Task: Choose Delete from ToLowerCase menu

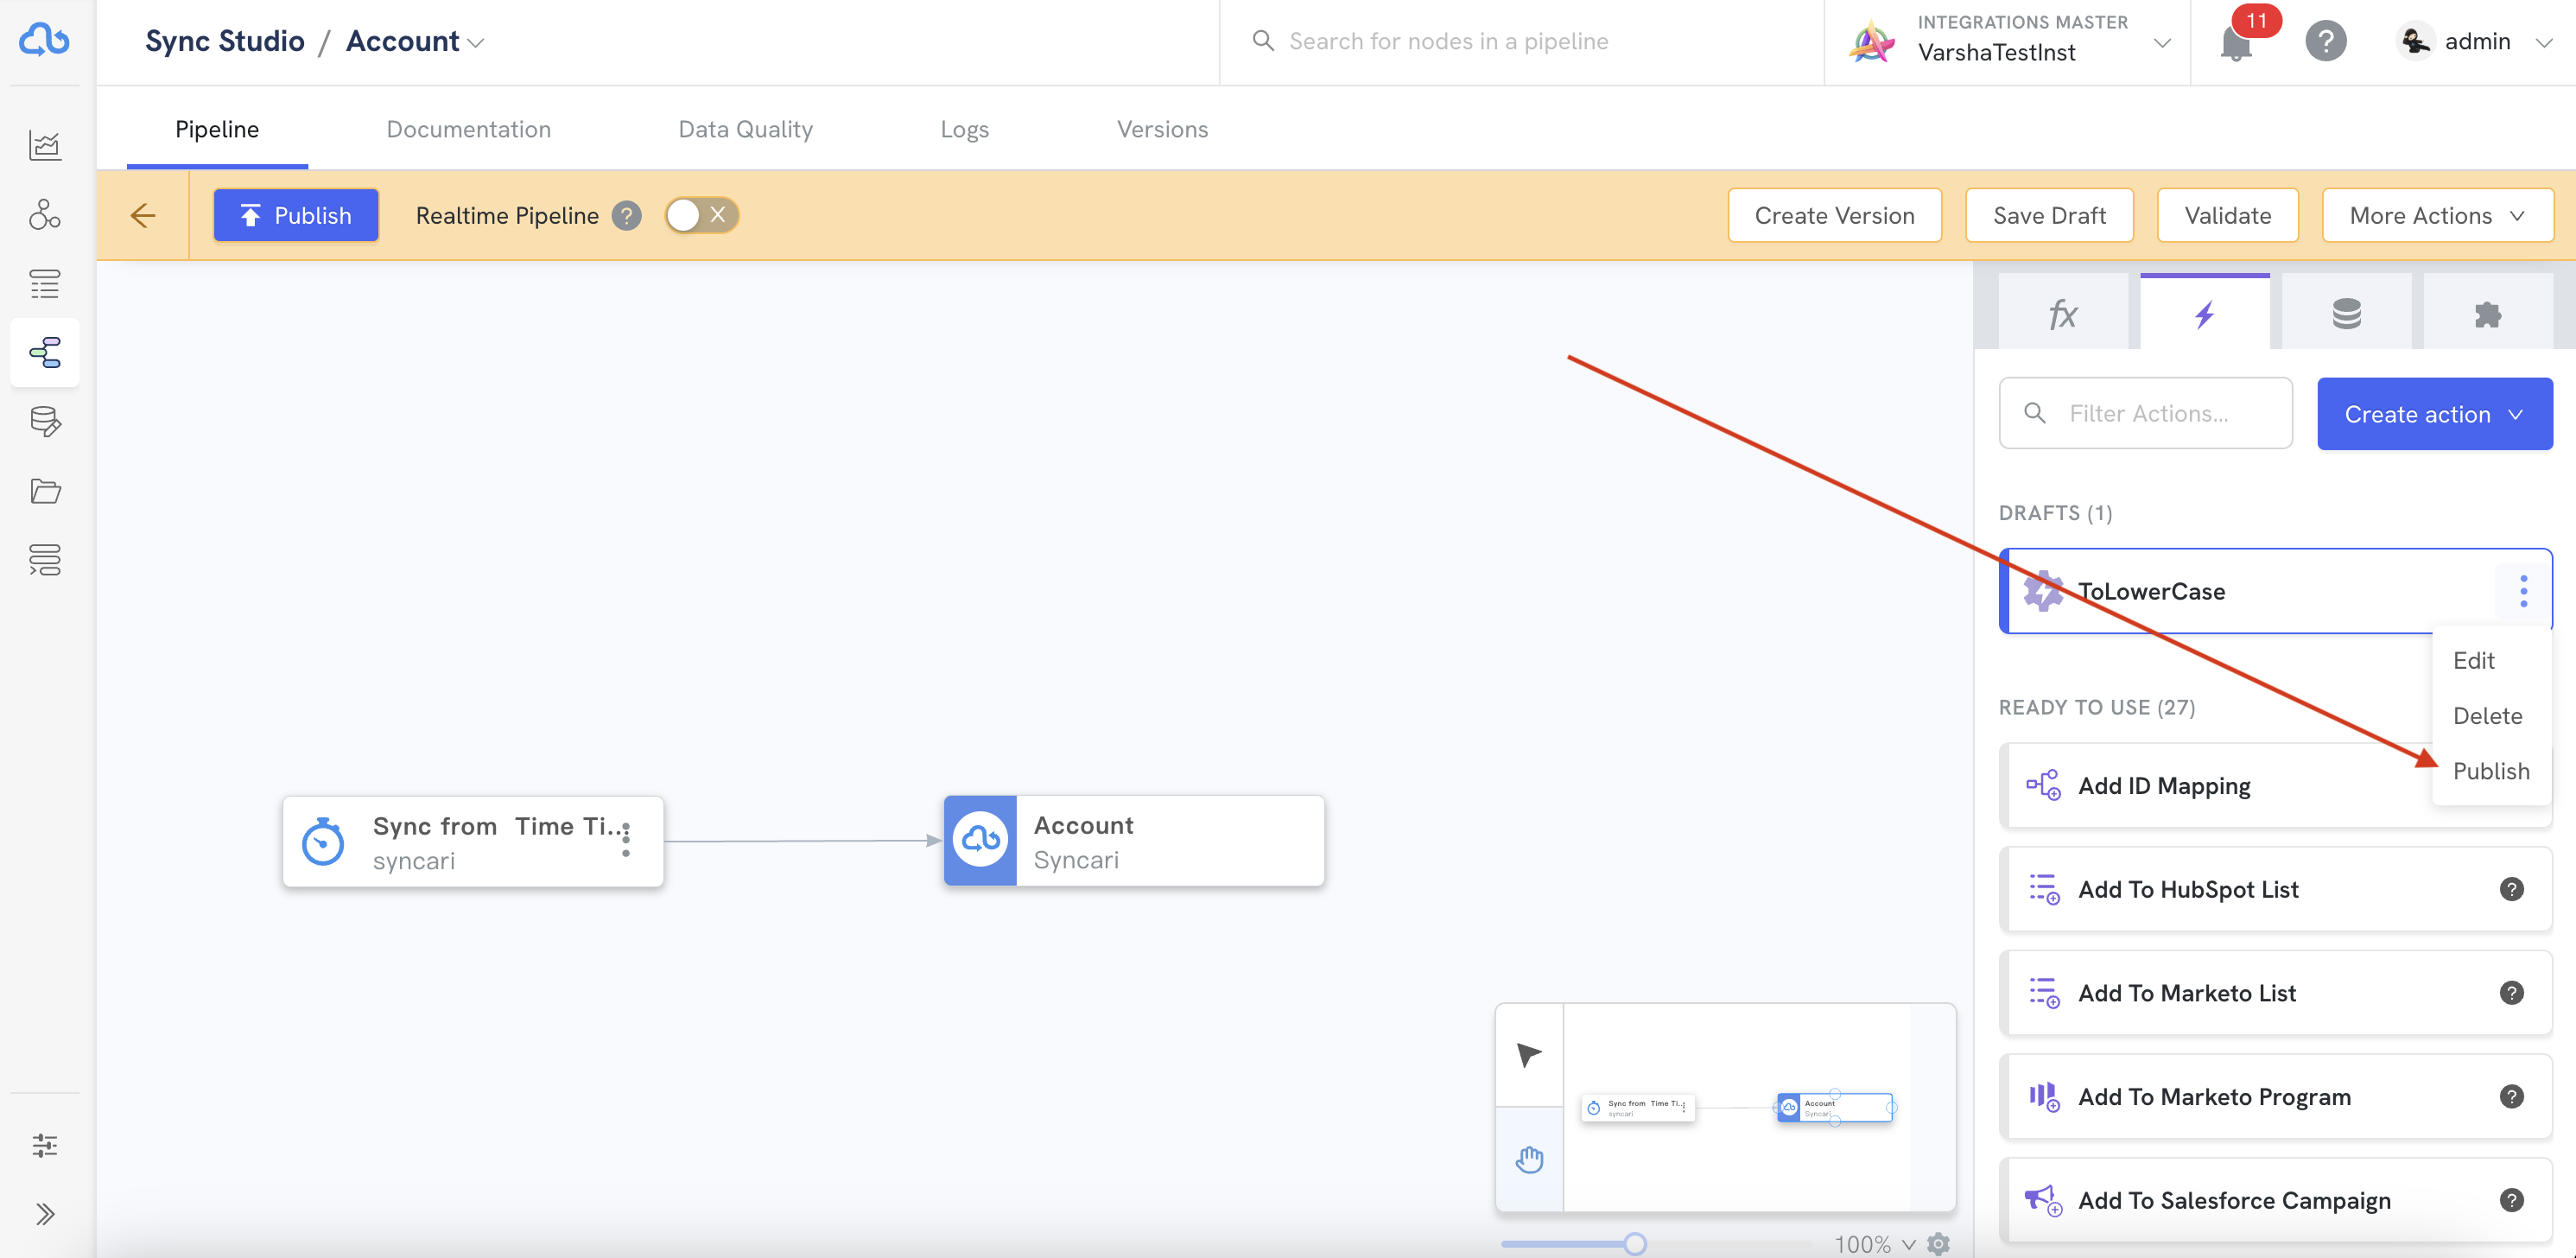Action: (2487, 716)
